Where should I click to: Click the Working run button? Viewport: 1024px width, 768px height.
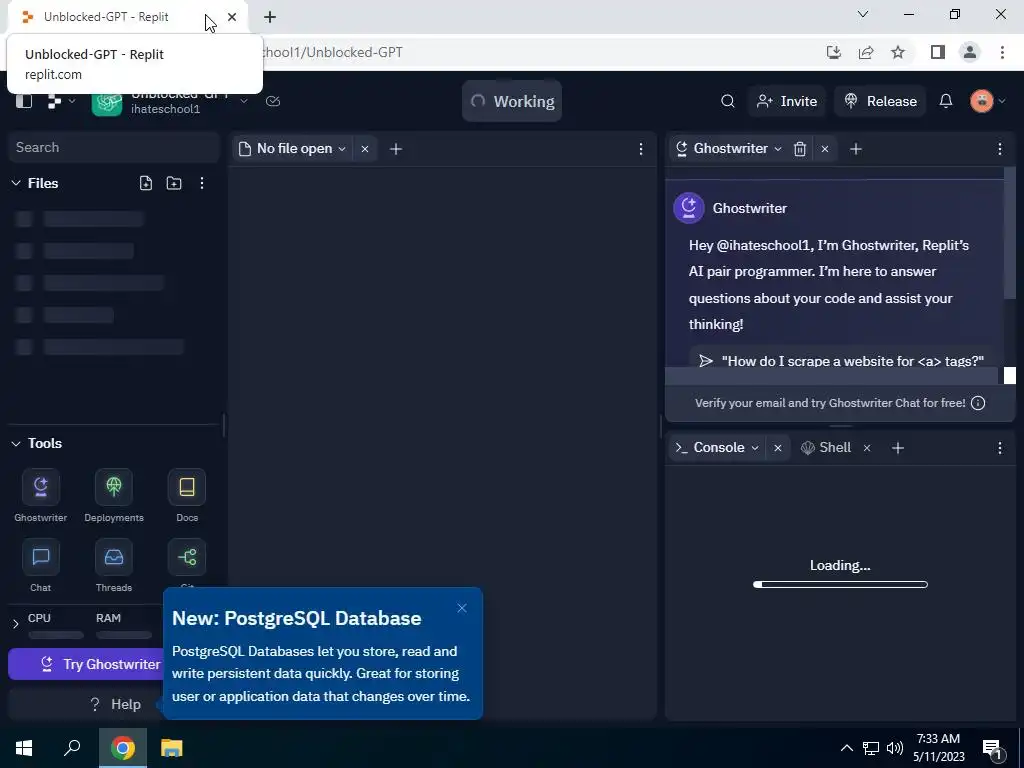[512, 101]
